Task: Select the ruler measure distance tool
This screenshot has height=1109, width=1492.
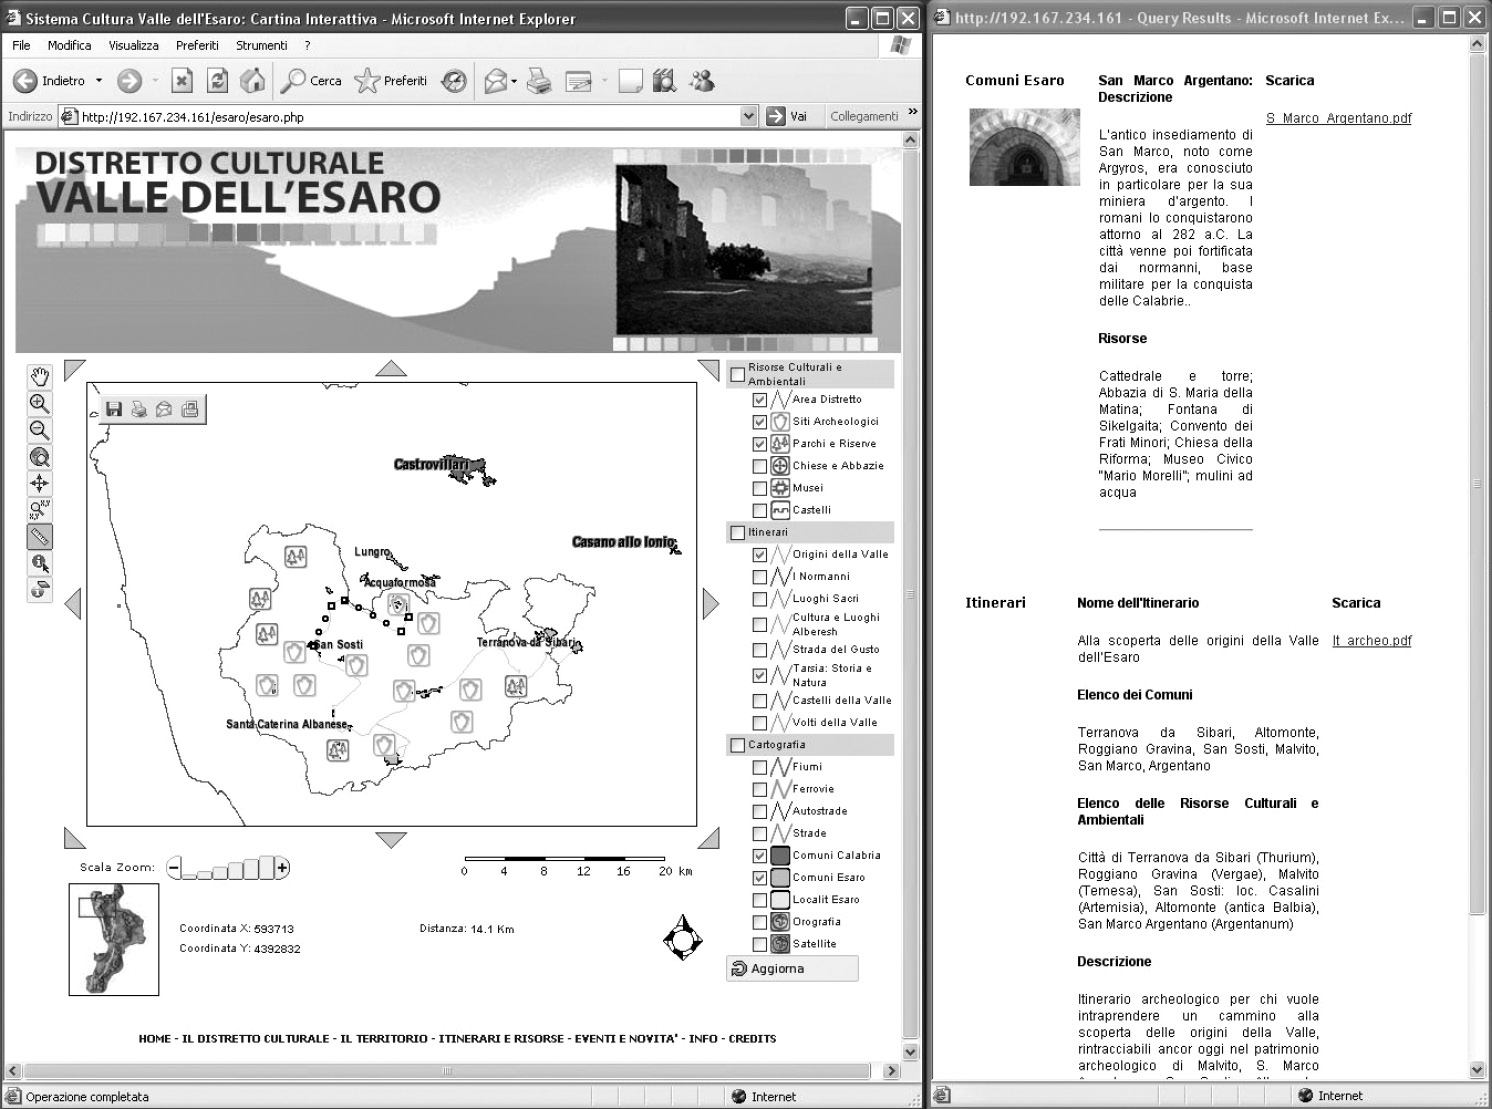Action: 39,537
